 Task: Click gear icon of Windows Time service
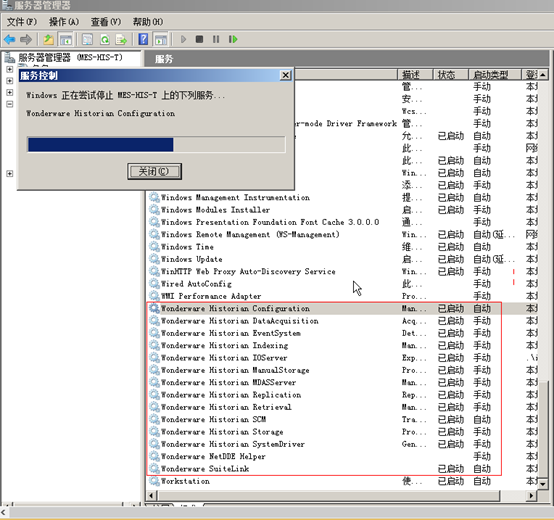pos(154,247)
